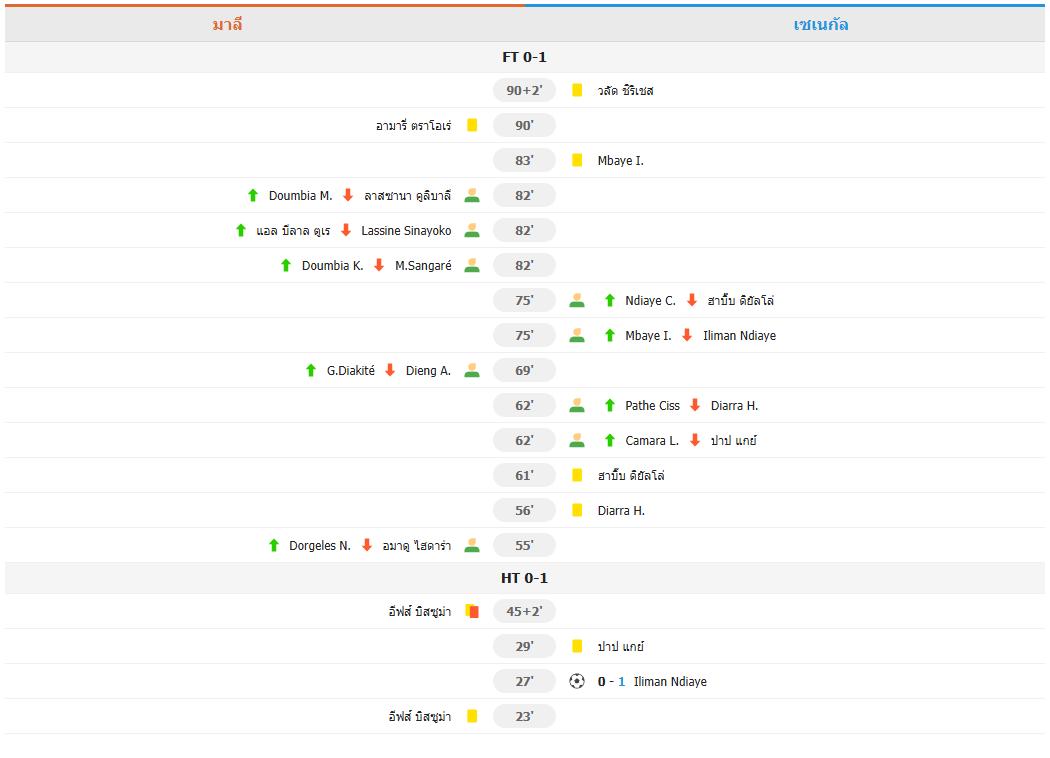Click the FT 0-1 header row
1050x758 pixels.
tap(525, 57)
